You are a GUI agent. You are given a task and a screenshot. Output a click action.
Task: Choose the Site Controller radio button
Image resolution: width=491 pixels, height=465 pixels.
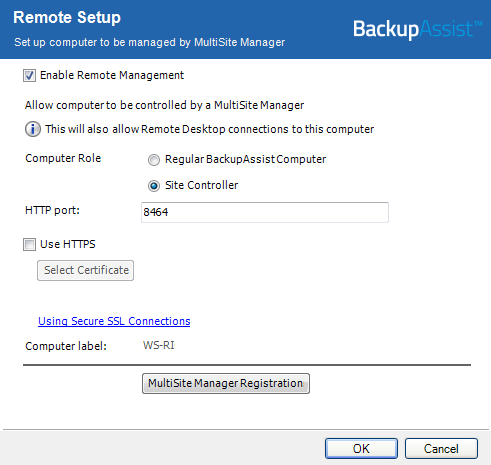point(154,186)
